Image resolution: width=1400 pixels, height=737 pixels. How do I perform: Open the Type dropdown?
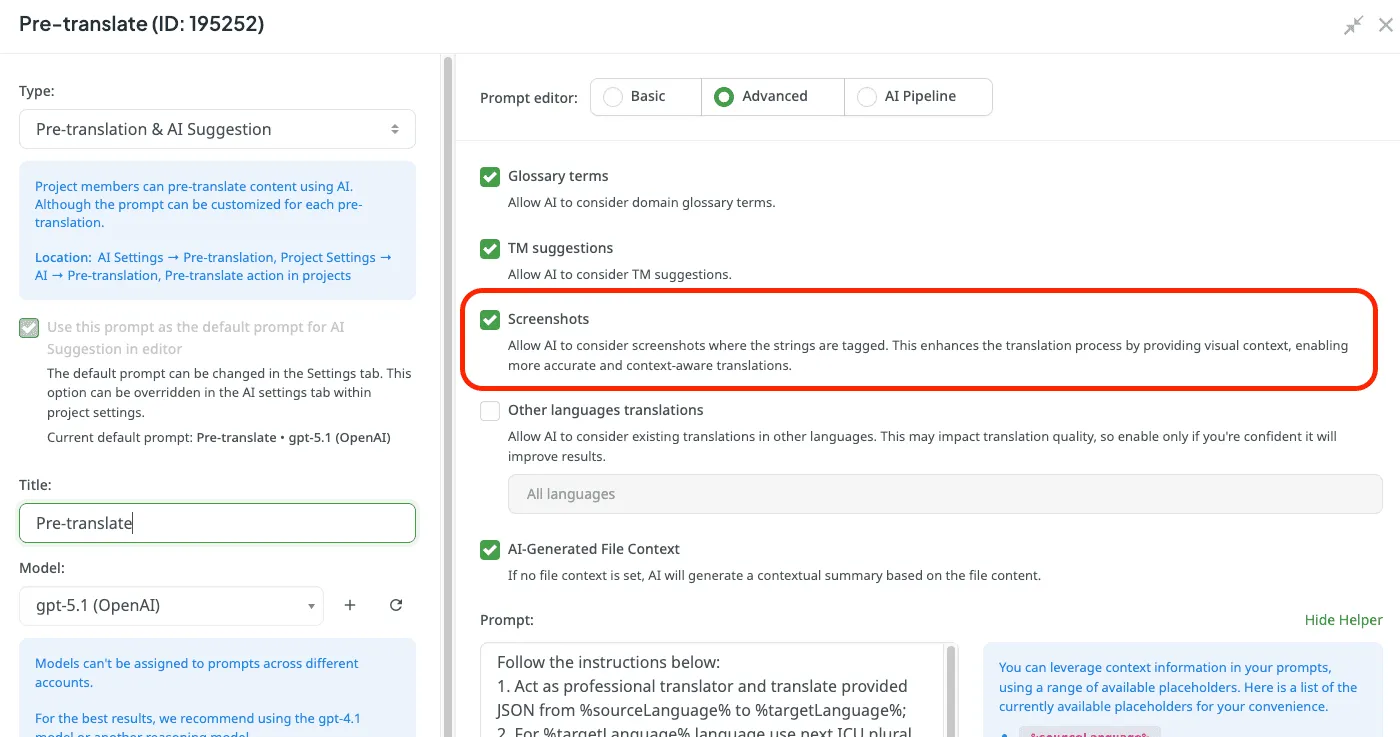(217, 130)
